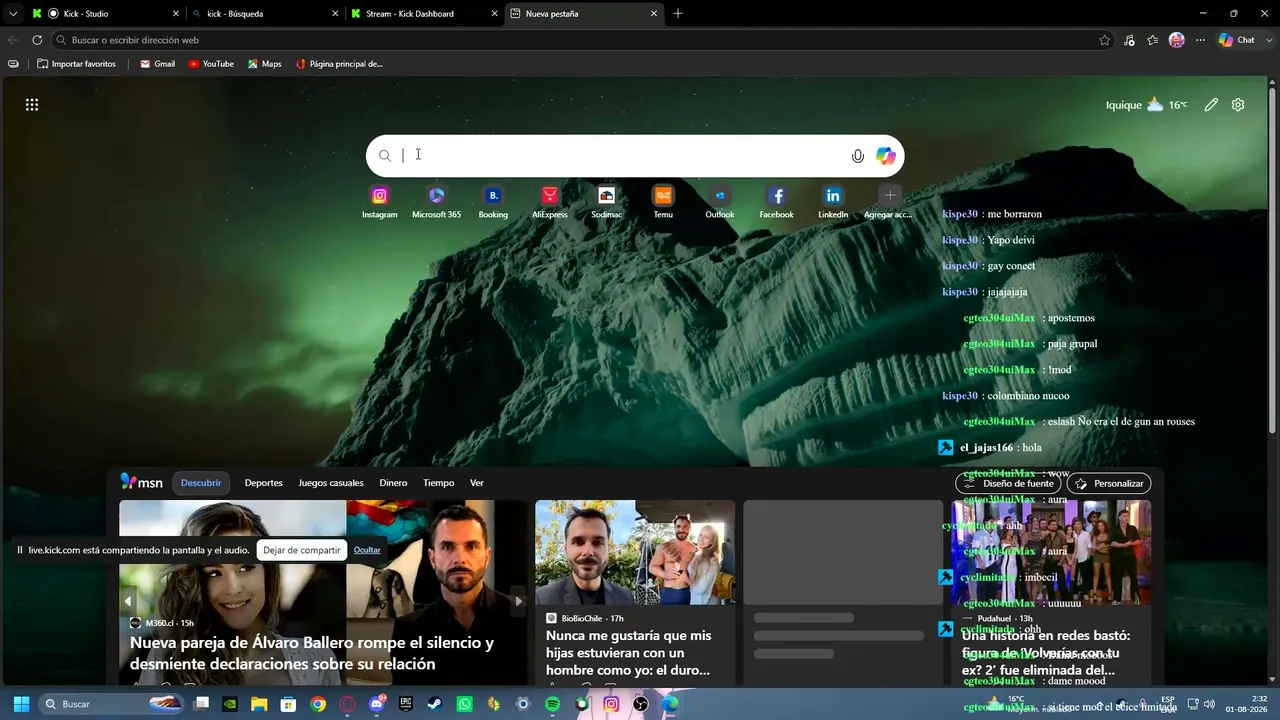The height and width of the screenshot is (720, 1280).
Task: Open the browser profile avatar
Action: click(x=1176, y=40)
